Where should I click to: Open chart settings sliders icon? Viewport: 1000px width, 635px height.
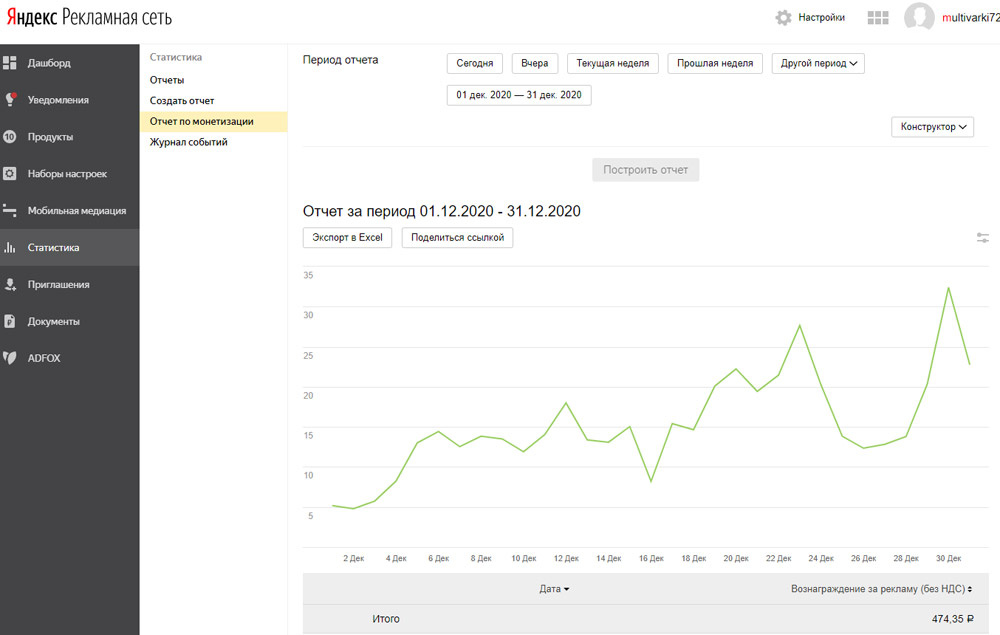point(983,238)
